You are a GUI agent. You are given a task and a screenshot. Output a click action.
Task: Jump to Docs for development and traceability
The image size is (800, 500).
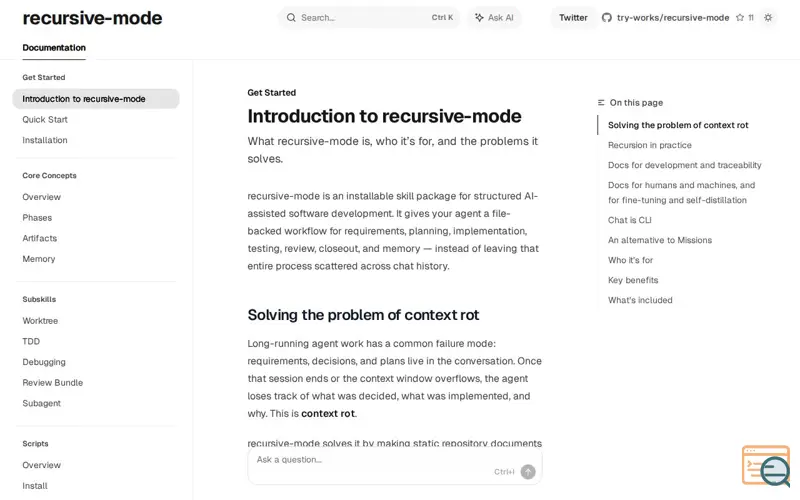point(685,165)
